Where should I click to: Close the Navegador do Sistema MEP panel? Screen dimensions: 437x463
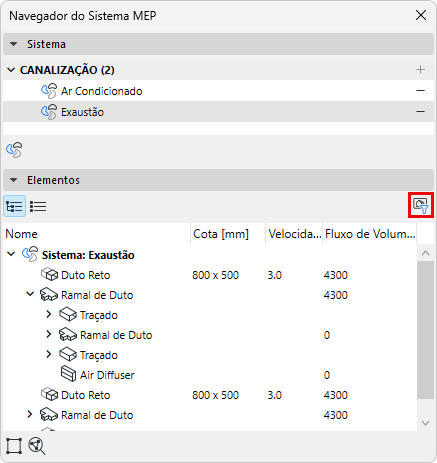(421, 15)
